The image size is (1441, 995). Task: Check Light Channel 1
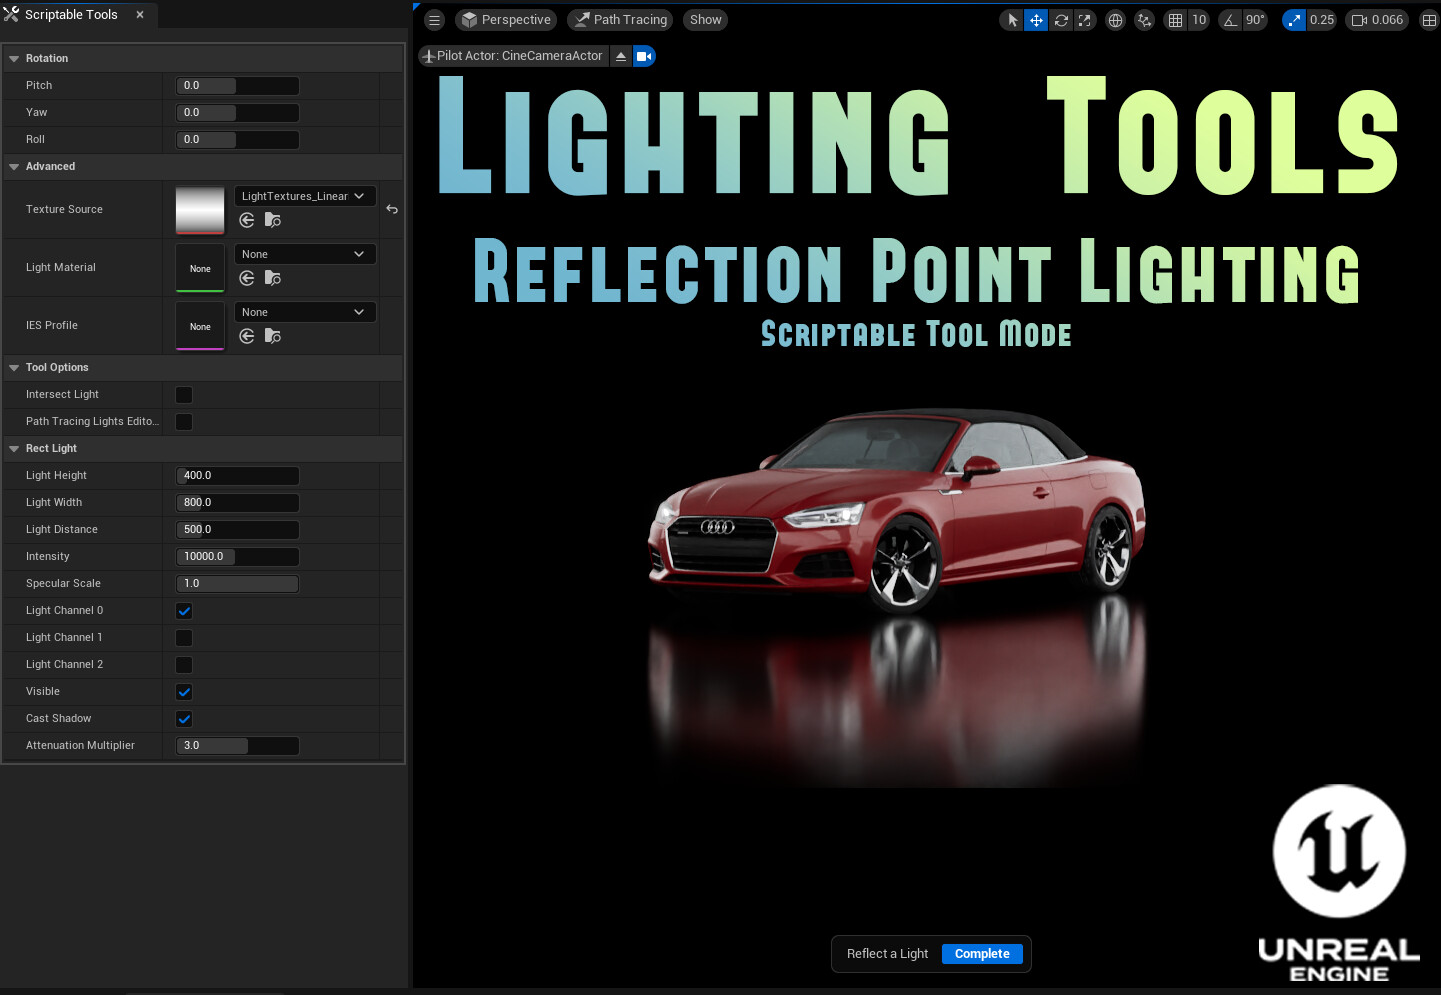pyautogui.click(x=184, y=638)
